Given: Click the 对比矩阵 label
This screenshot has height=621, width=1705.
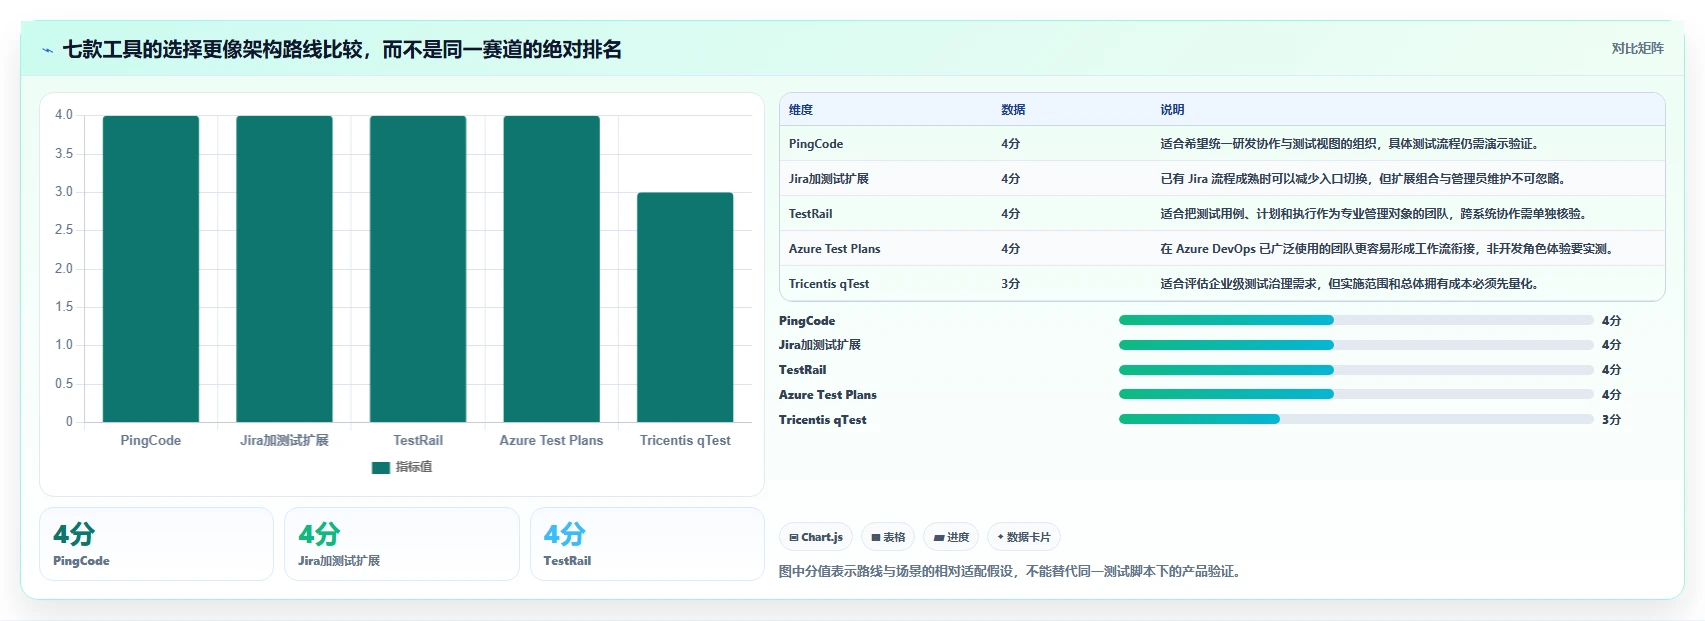Looking at the screenshot, I should click(1637, 48).
